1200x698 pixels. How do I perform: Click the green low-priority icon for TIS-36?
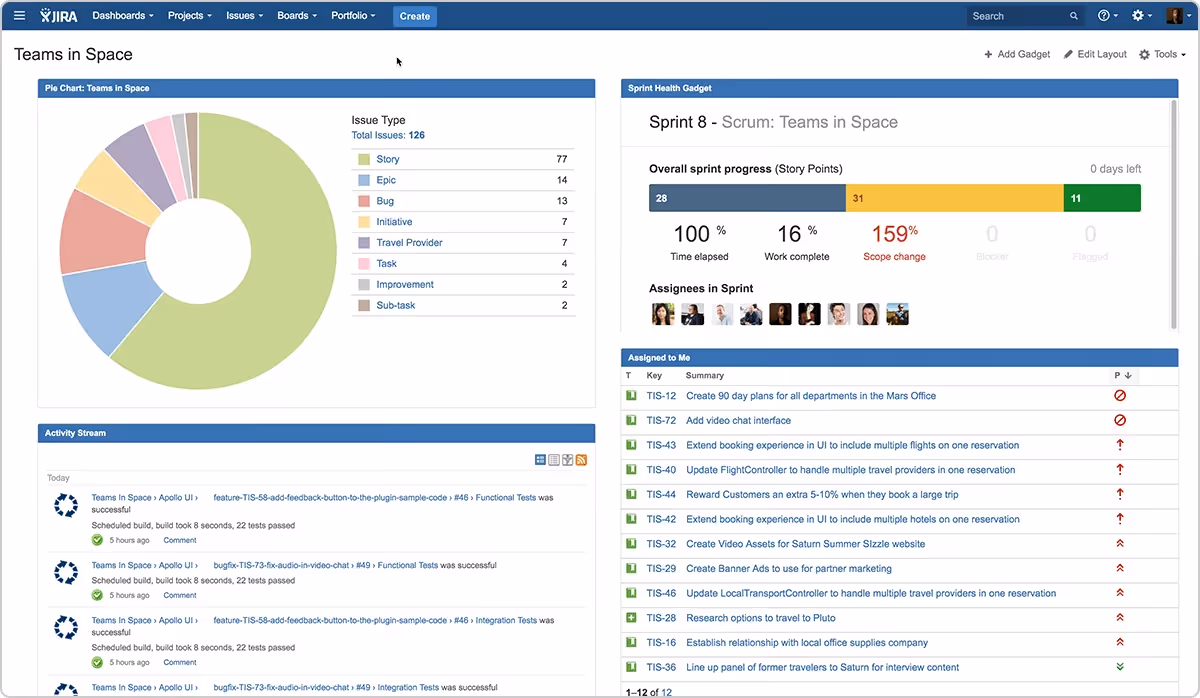(x=1120, y=667)
